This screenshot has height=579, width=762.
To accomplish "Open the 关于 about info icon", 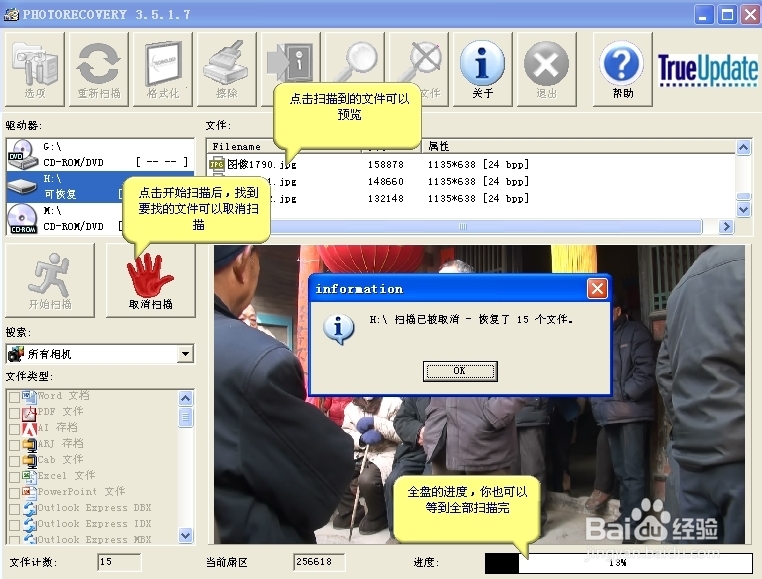I will pos(483,69).
